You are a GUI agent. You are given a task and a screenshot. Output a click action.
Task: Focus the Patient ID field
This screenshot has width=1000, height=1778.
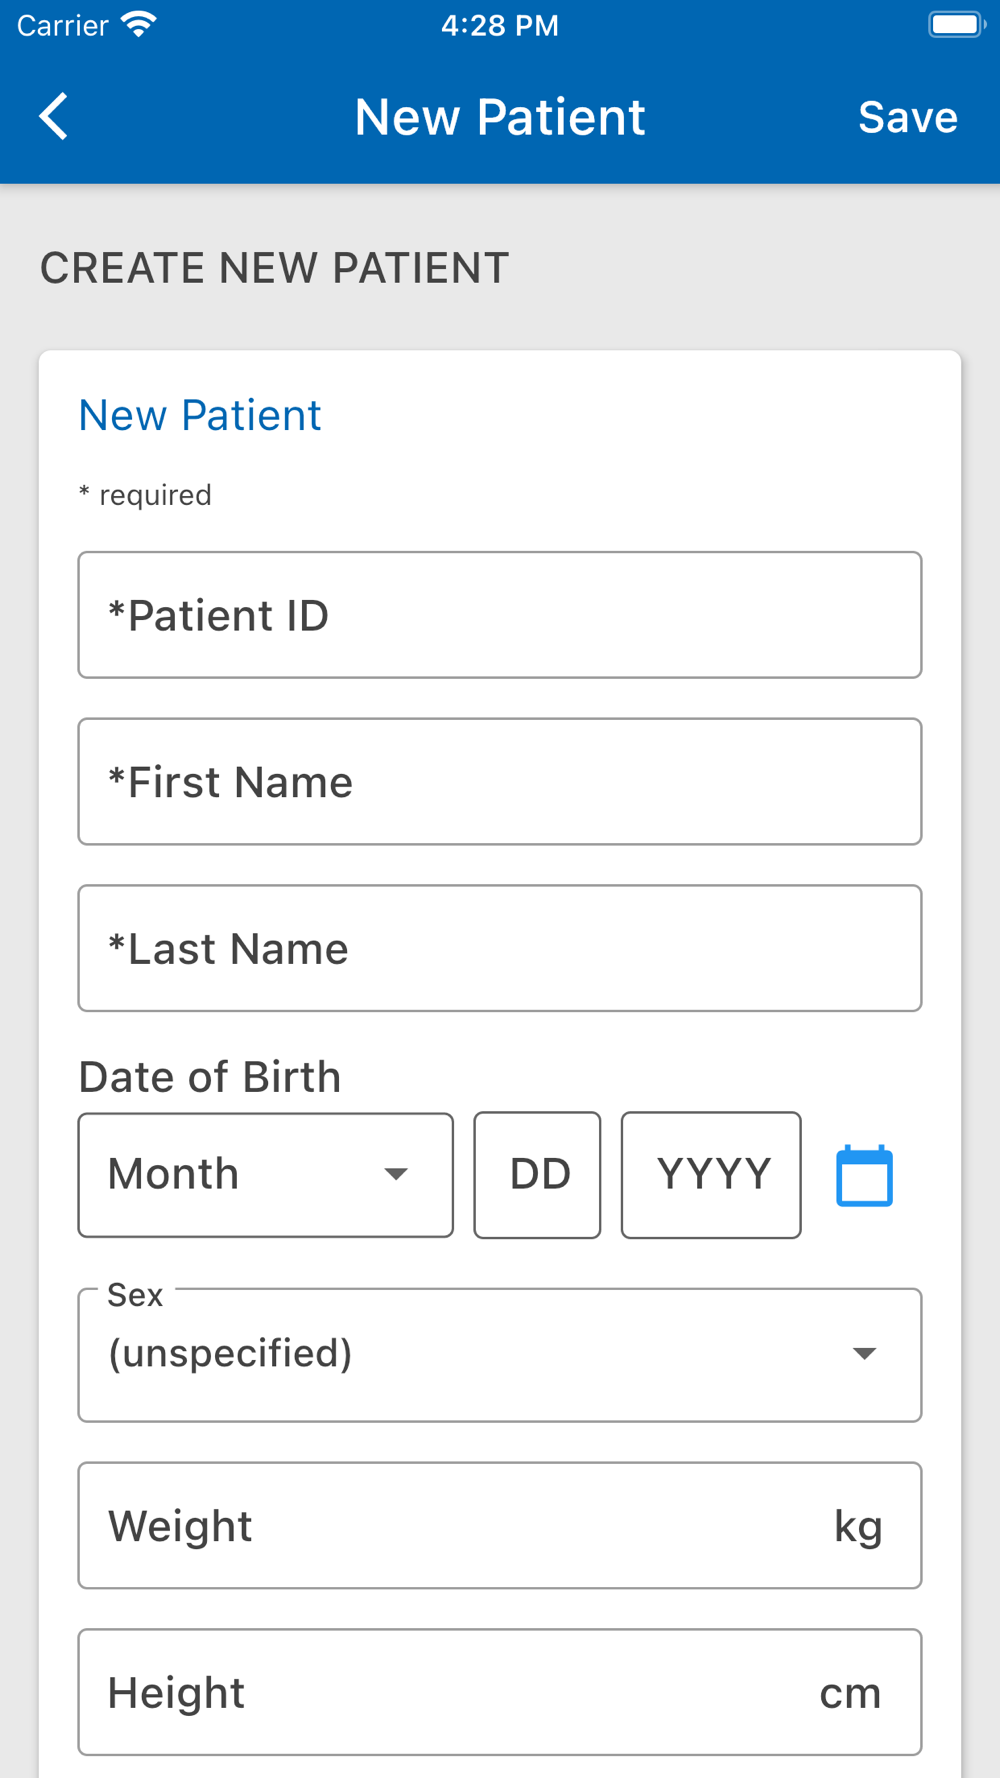click(x=499, y=615)
